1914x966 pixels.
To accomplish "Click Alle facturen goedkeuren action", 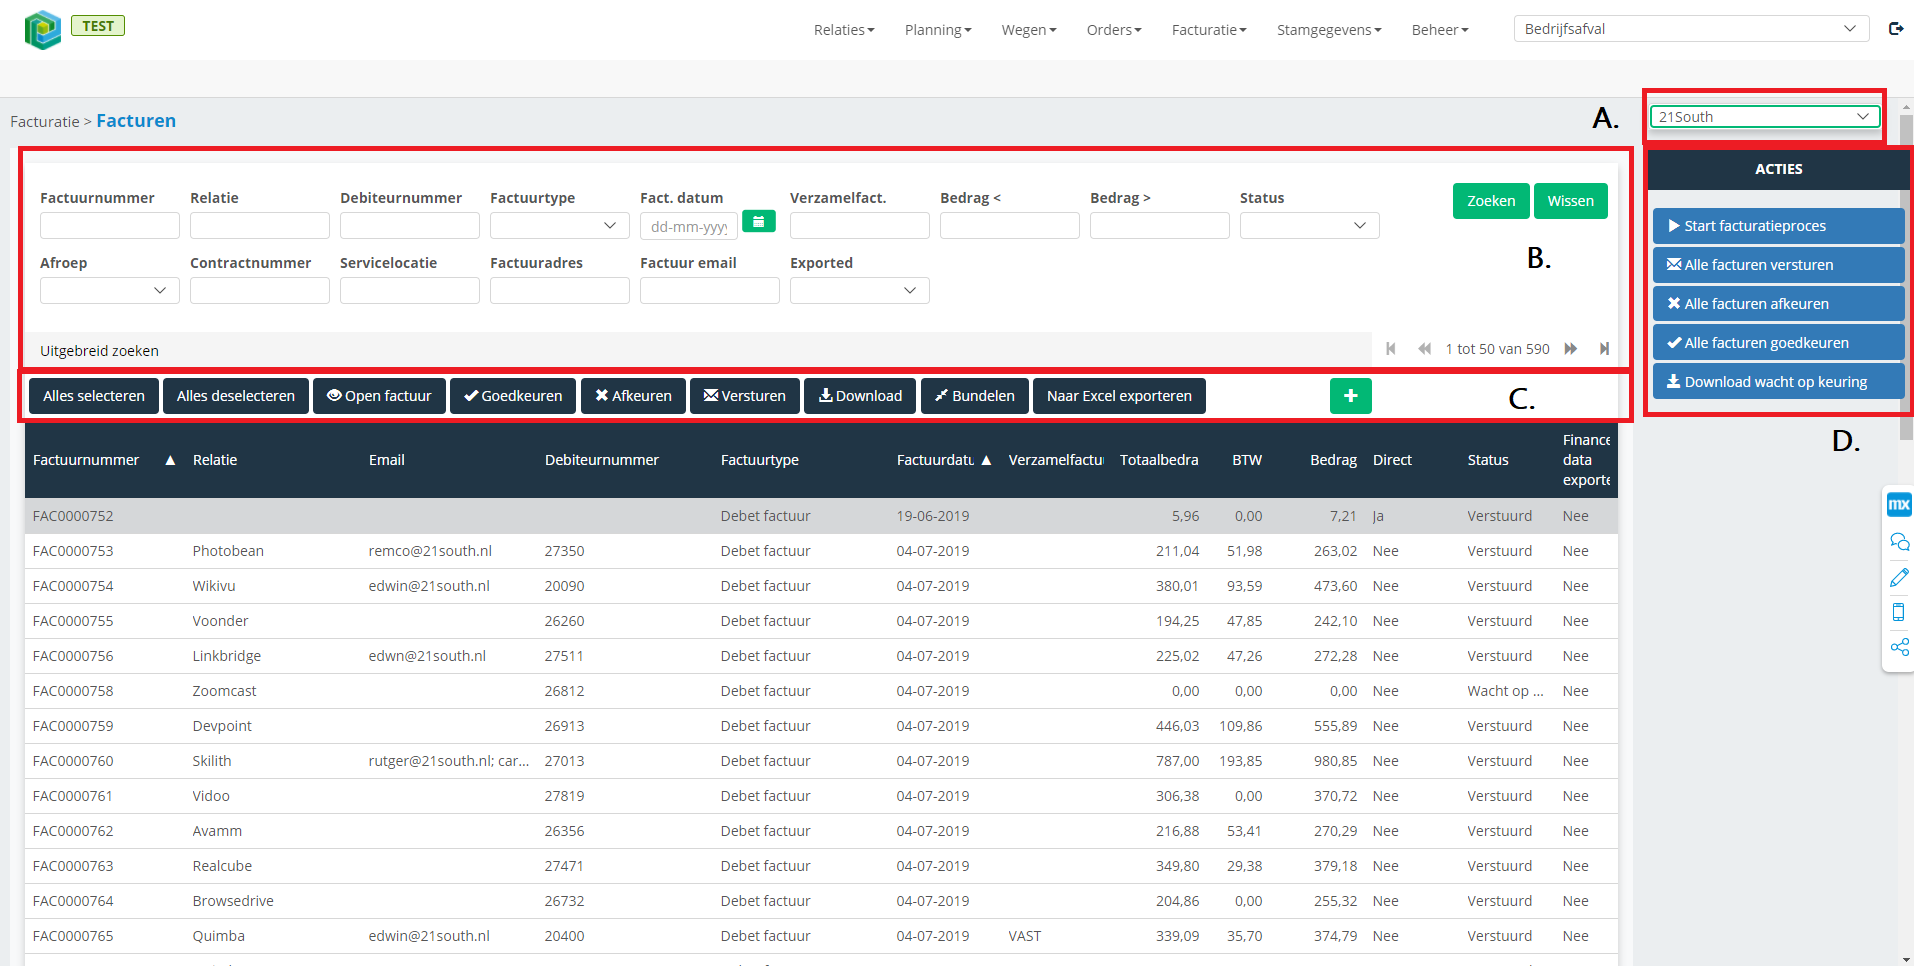I will [x=1778, y=343].
